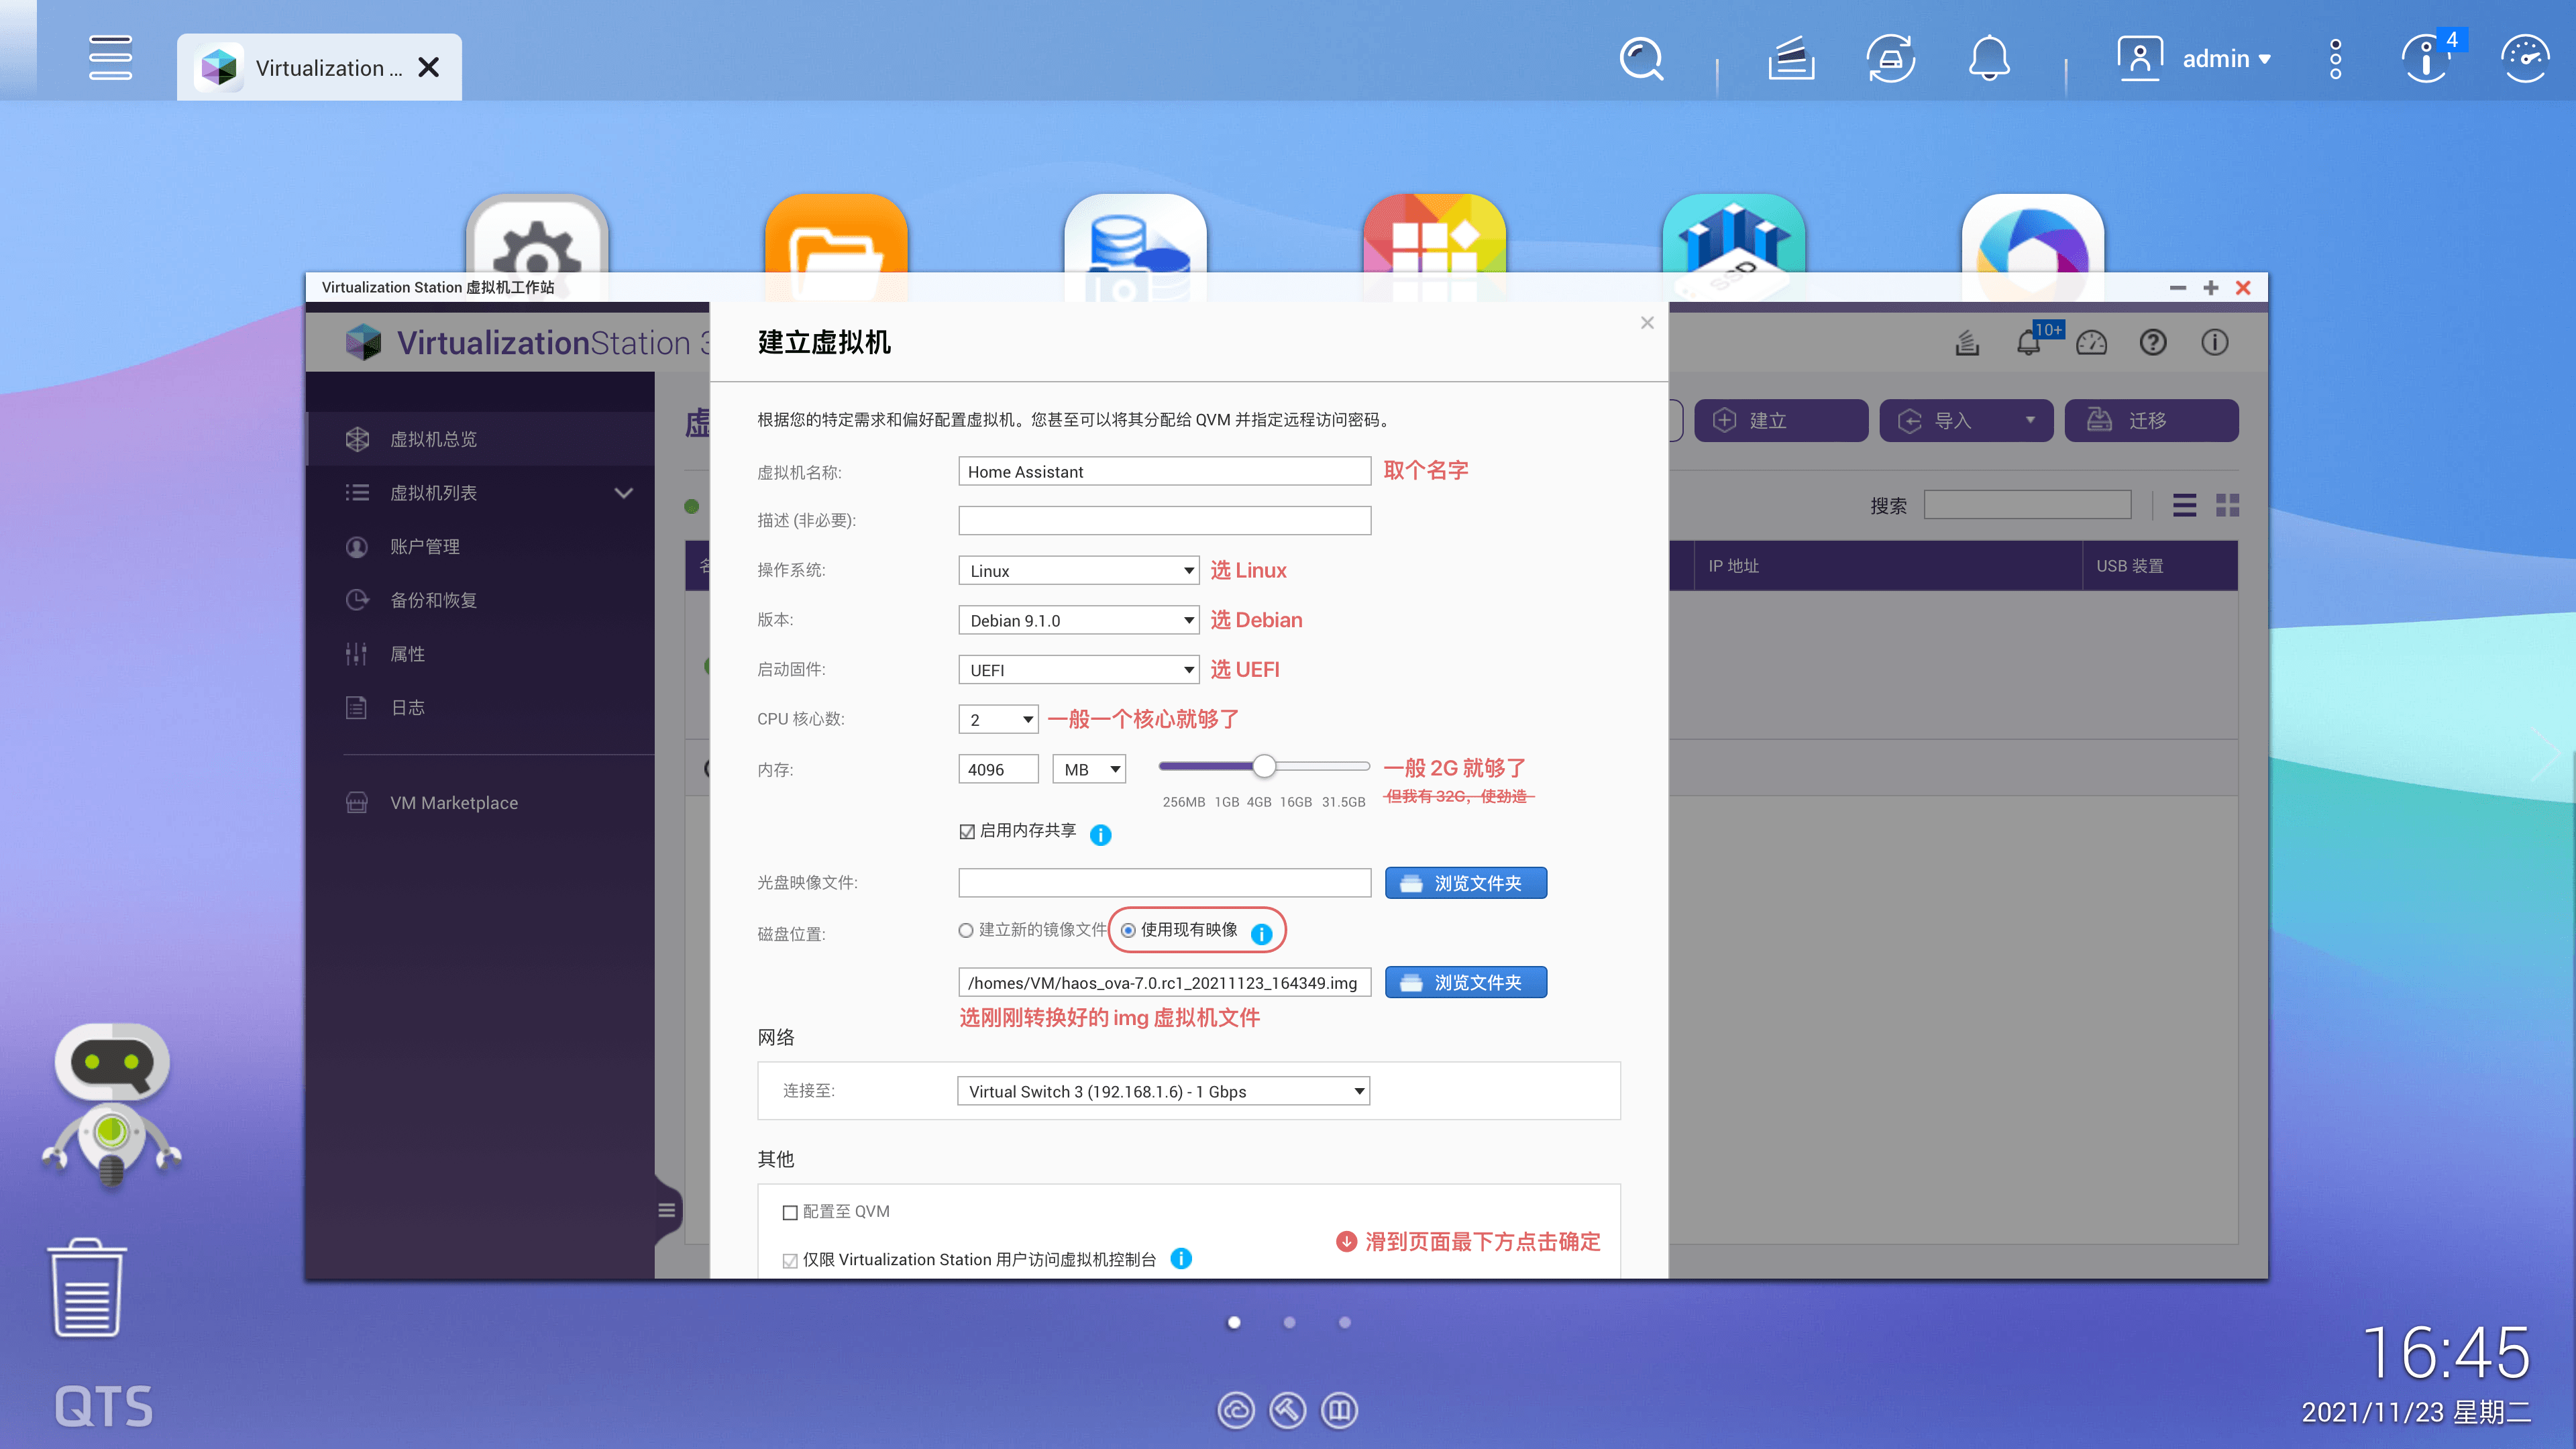The image size is (2576, 1449).
Task: Open the three-dot more options menu in QTS bar
Action: pos(2335,59)
